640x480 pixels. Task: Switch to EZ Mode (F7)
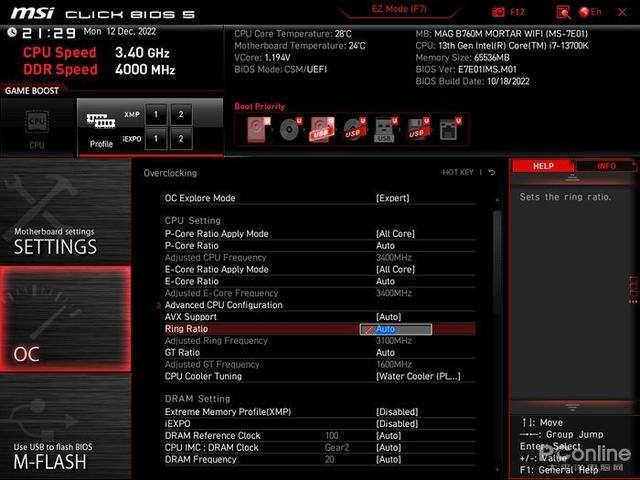[x=399, y=9]
